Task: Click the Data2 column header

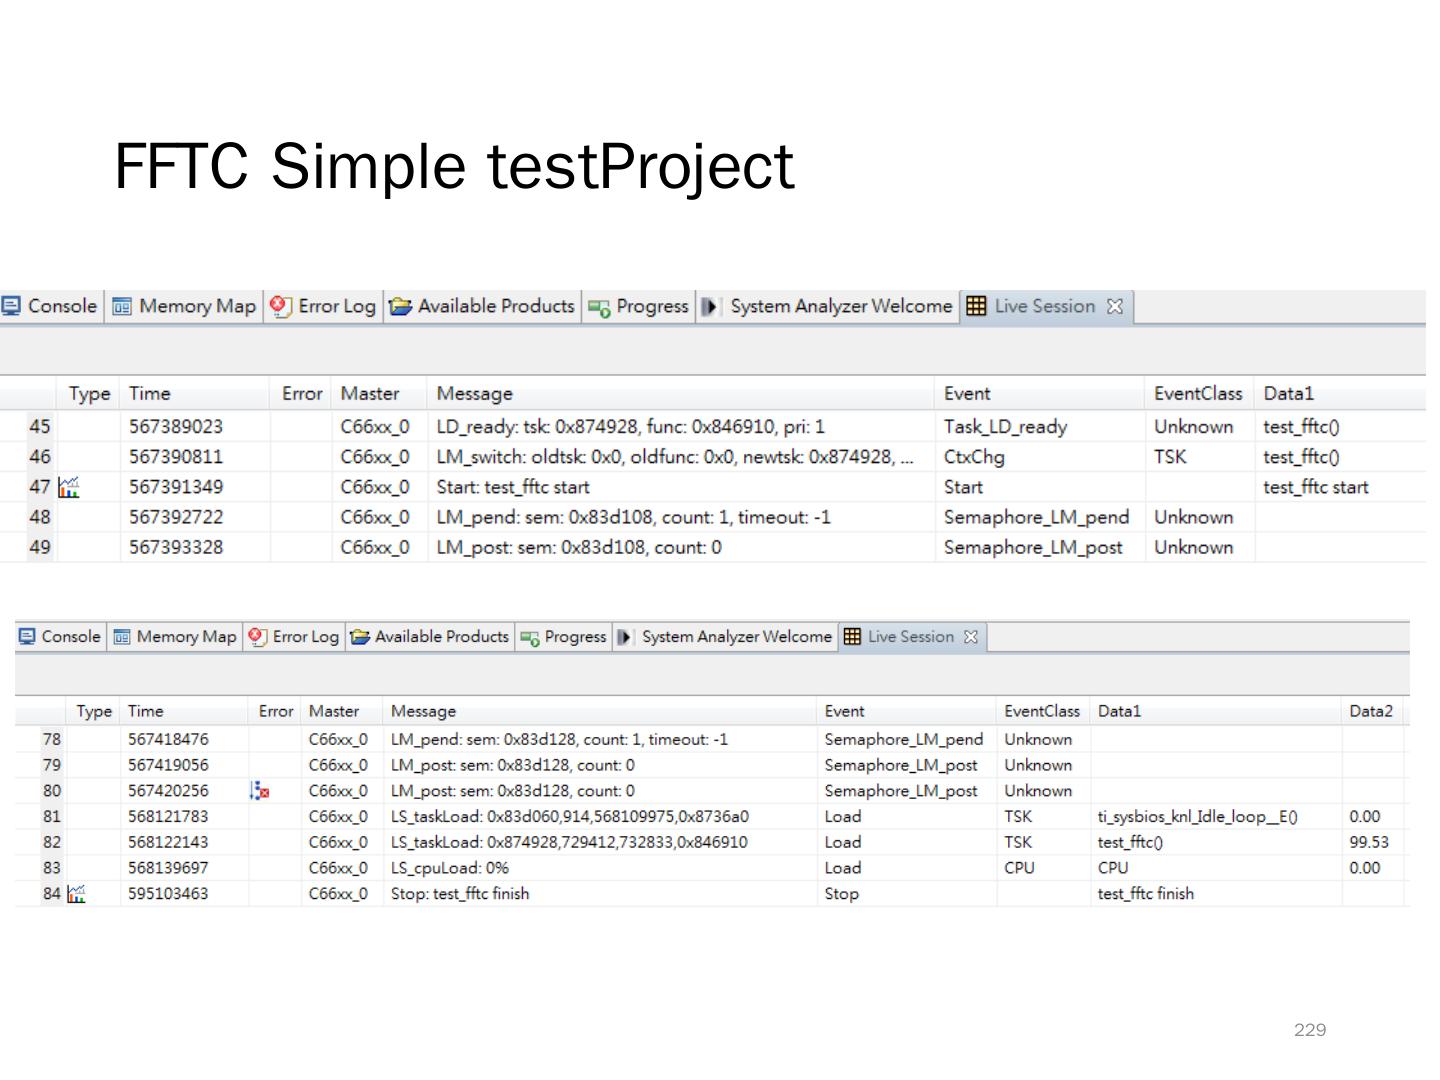Action: [x=1370, y=711]
